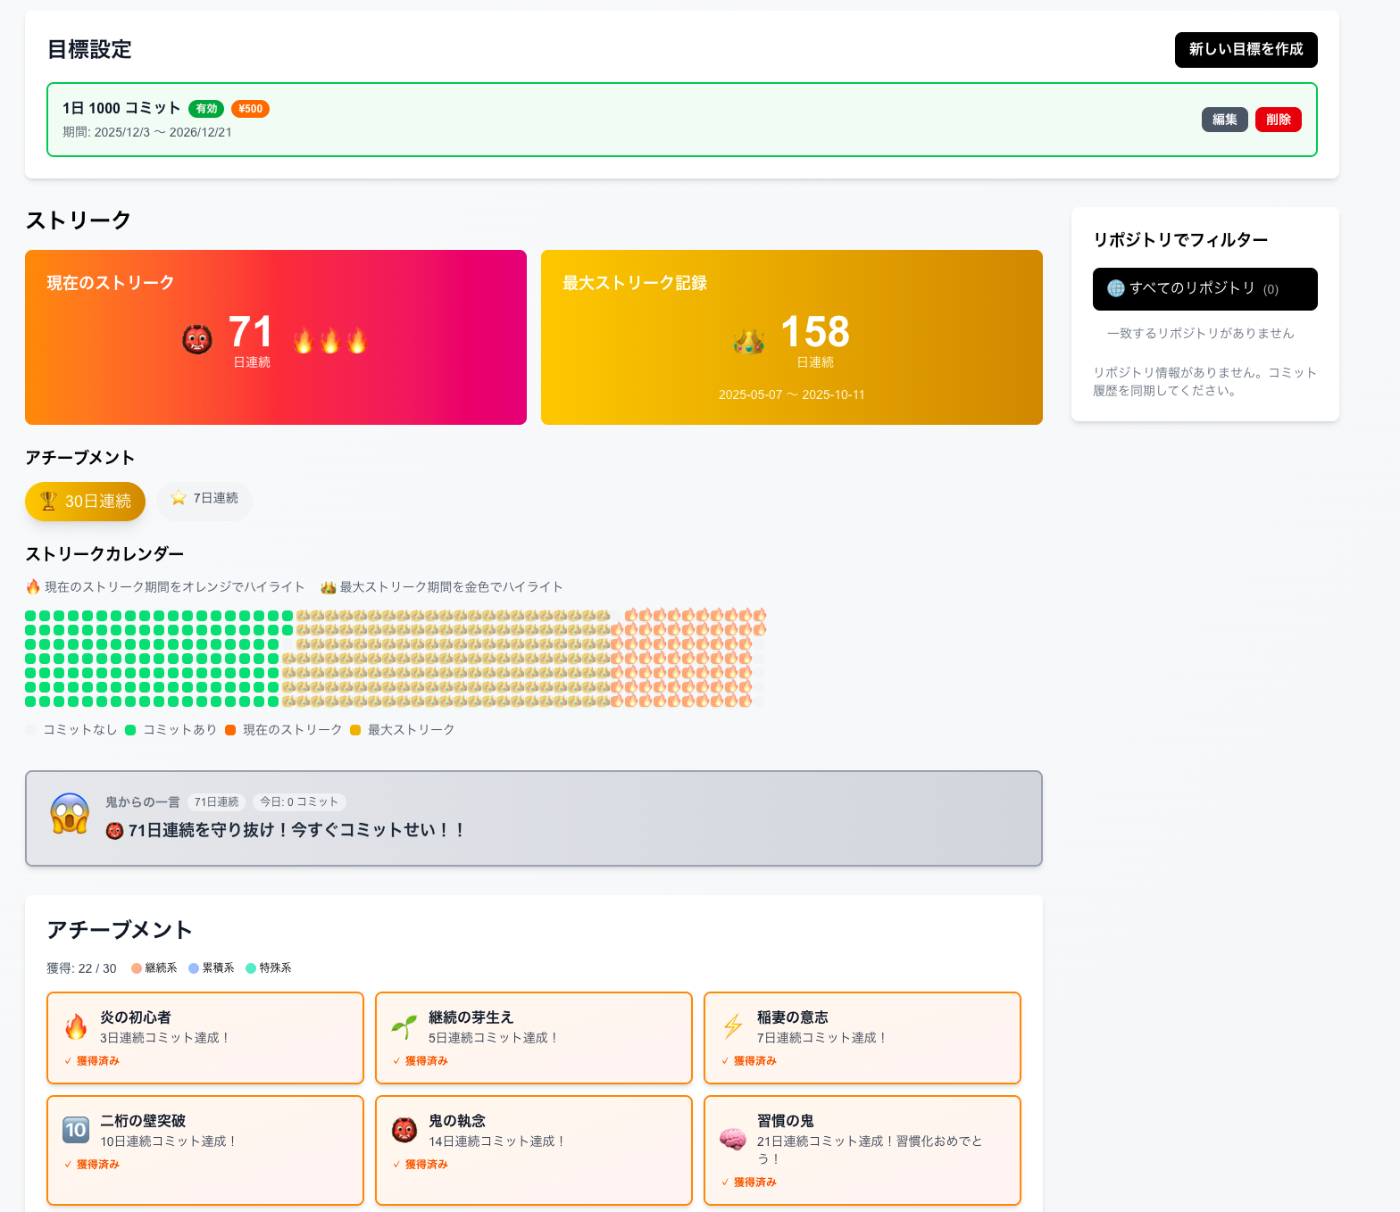The image size is (1400, 1212).
Task: Click the crown emoji on the max streak card
Action: [750, 340]
